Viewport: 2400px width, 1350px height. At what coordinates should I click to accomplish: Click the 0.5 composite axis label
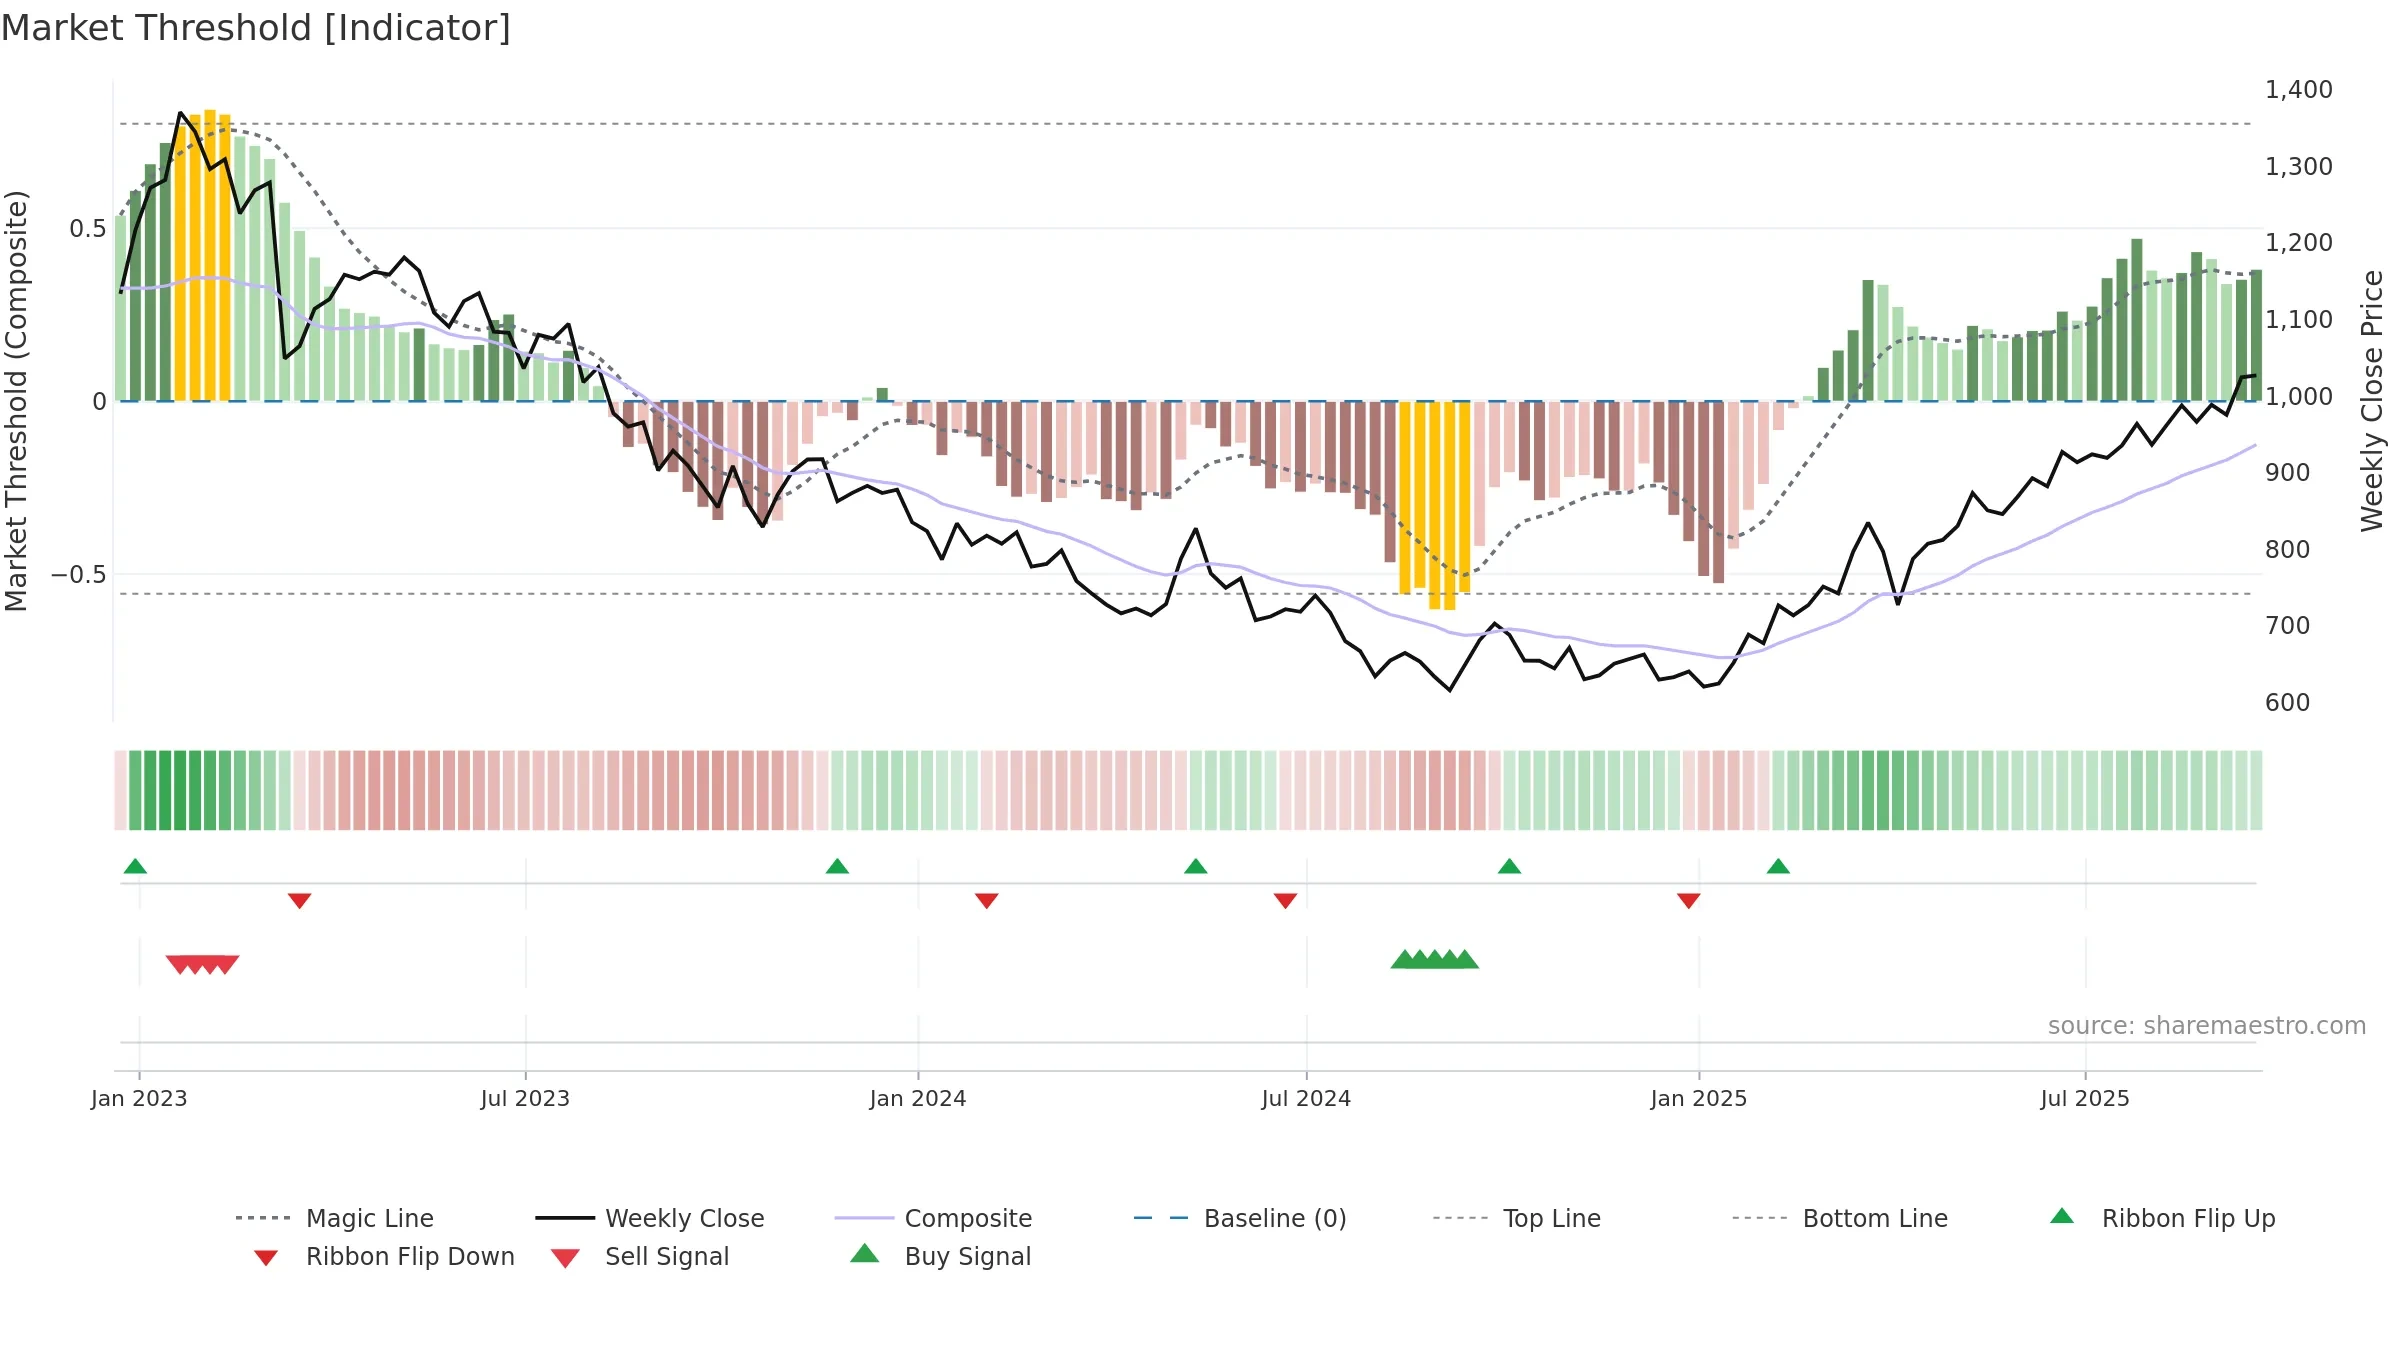[87, 229]
